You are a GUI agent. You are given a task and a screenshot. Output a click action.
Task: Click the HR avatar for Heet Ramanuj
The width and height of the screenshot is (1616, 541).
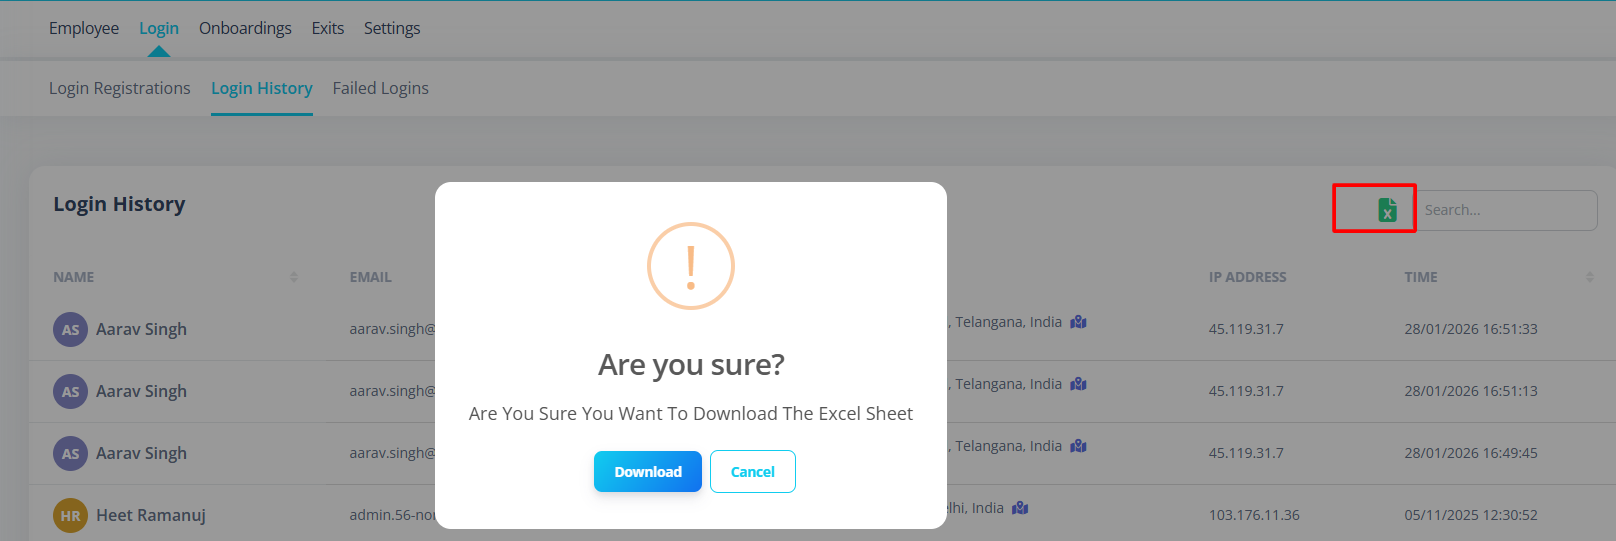[x=70, y=515]
